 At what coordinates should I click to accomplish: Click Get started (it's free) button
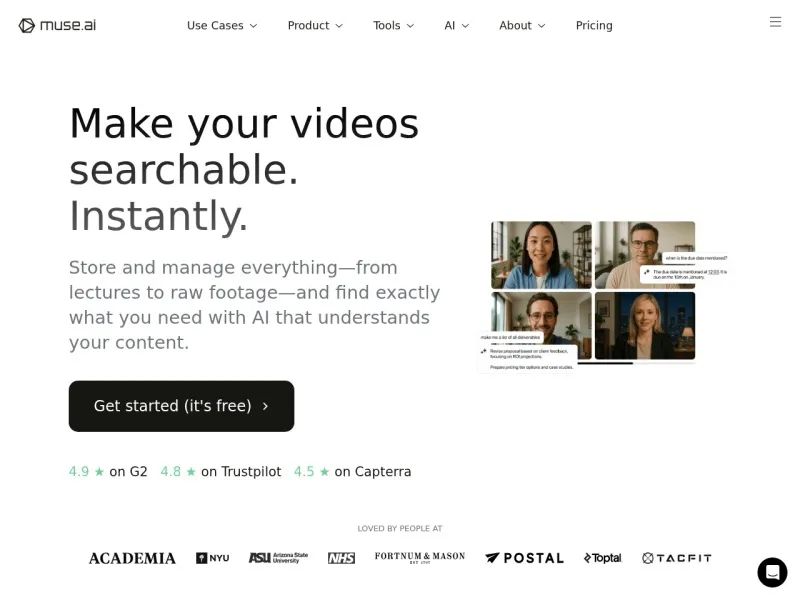coord(181,406)
